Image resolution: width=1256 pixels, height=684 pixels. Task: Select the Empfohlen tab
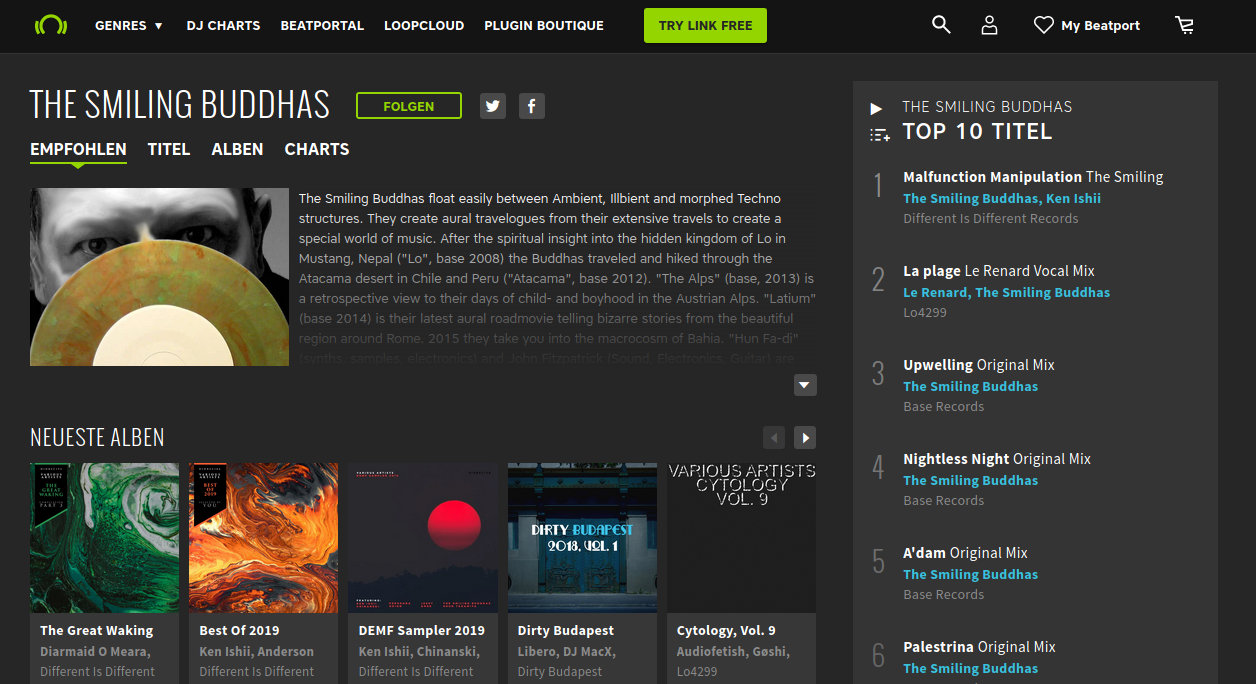78,149
